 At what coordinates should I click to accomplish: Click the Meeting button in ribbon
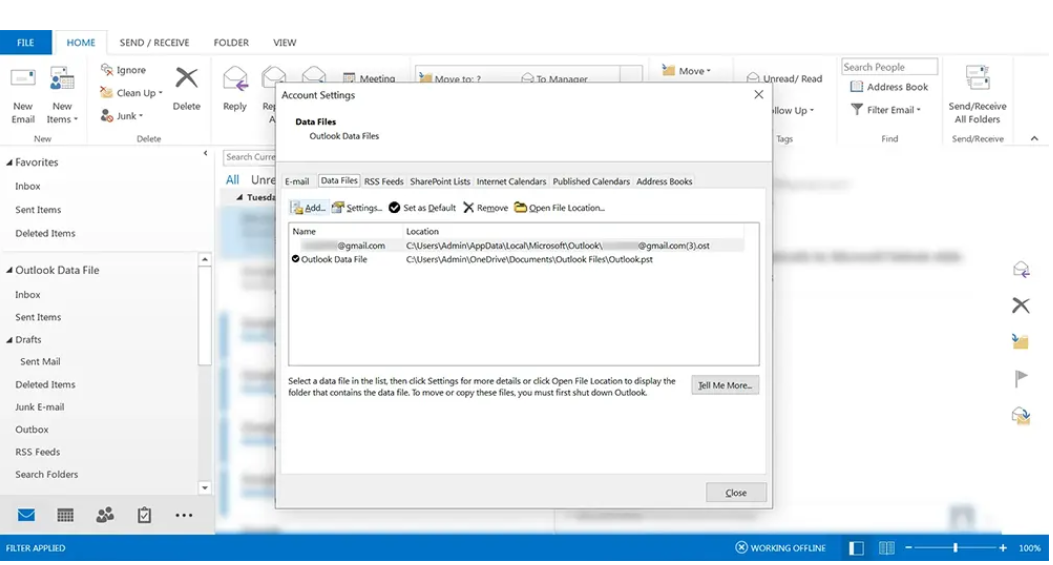click(369, 79)
